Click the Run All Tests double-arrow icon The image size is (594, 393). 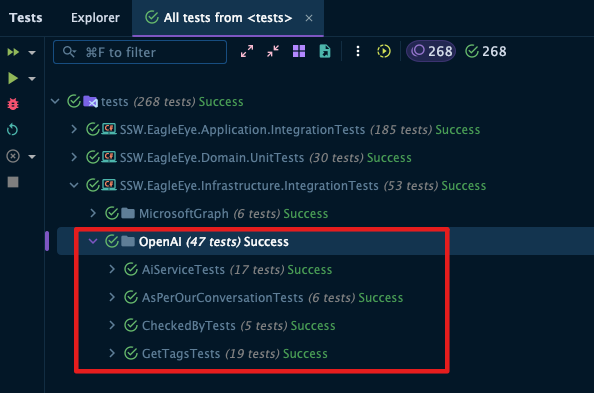coord(13,52)
